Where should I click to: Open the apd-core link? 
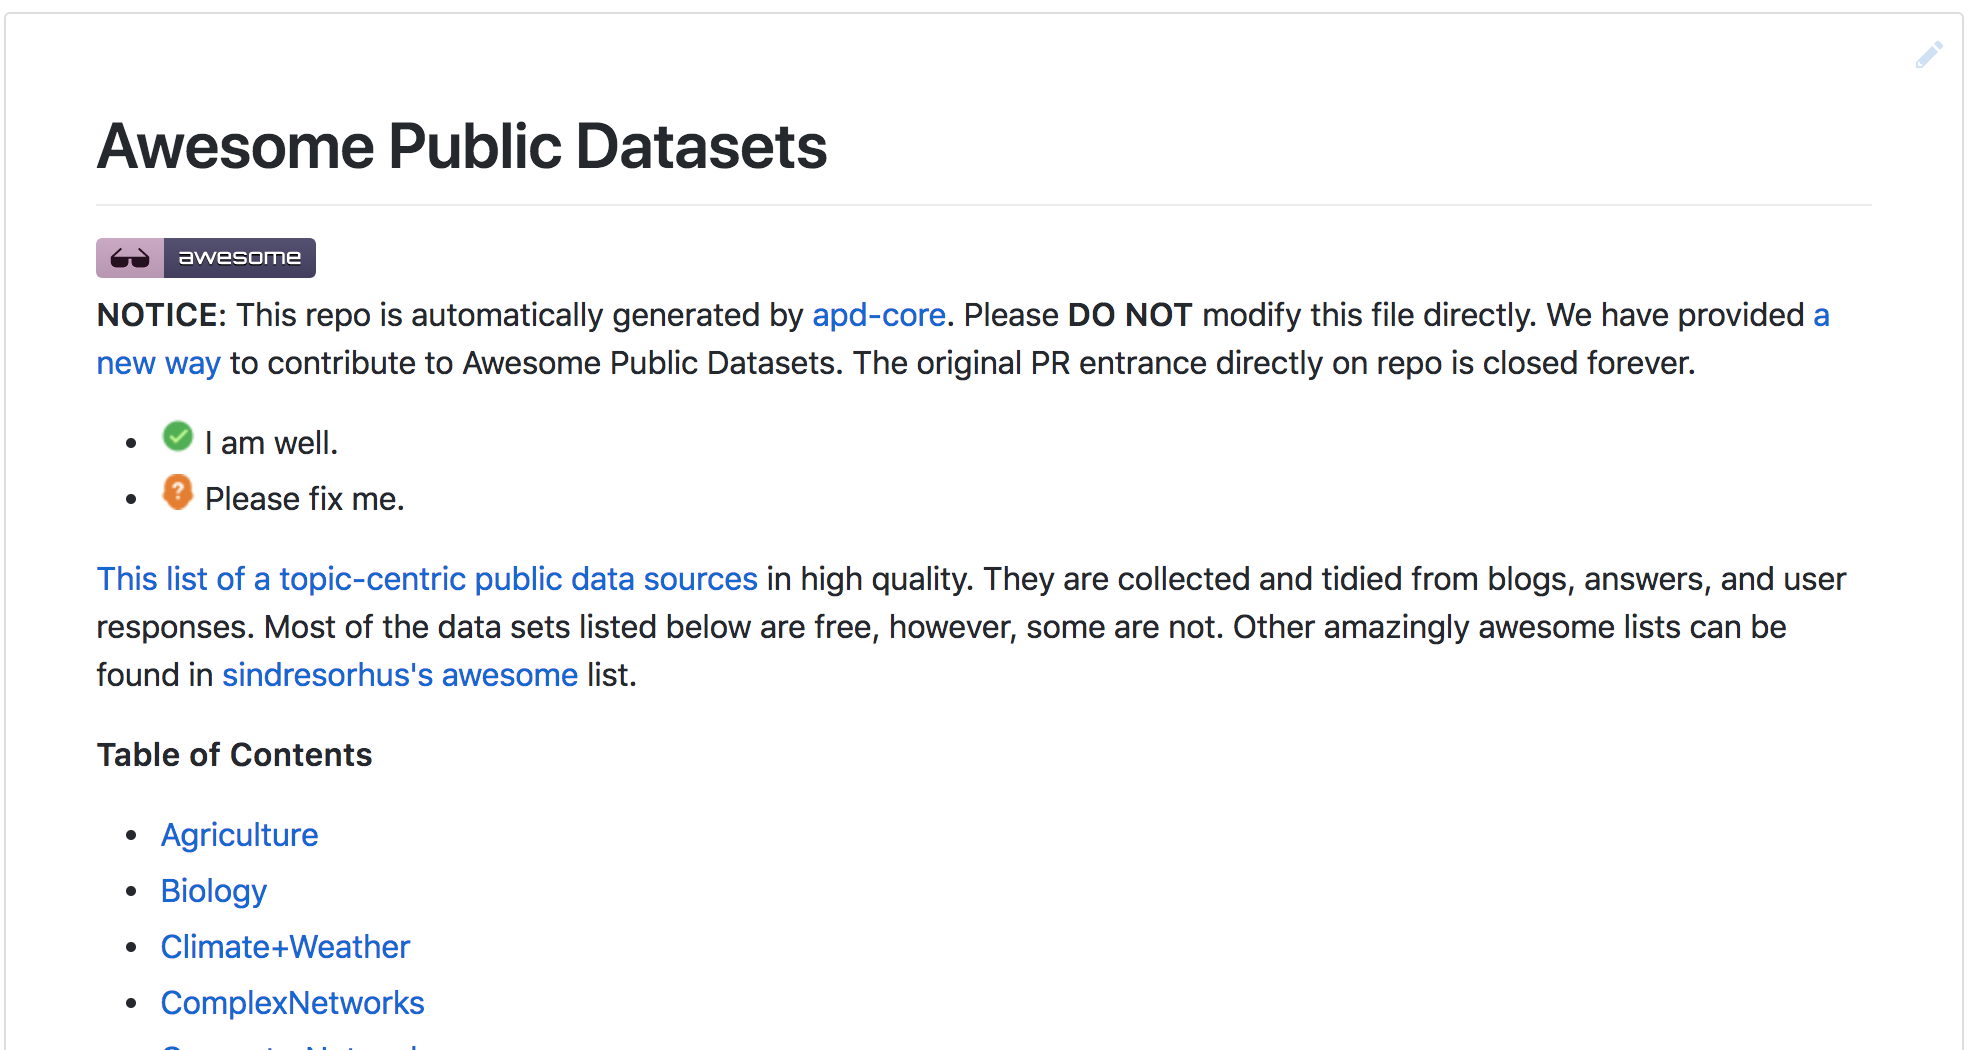point(878,315)
